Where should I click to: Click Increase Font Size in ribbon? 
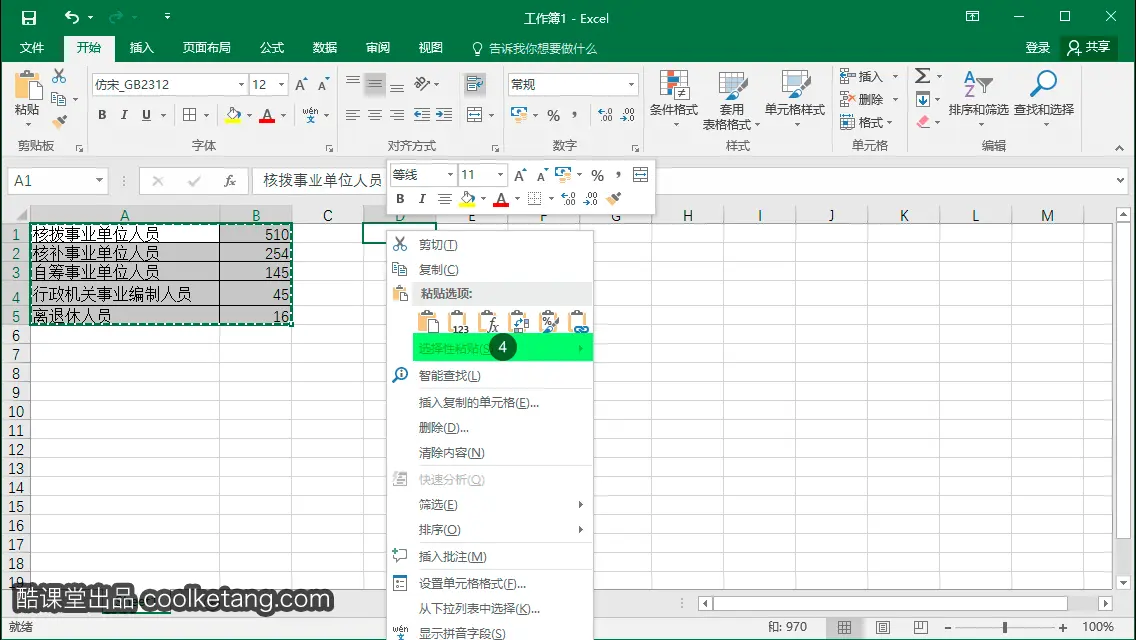click(x=301, y=84)
